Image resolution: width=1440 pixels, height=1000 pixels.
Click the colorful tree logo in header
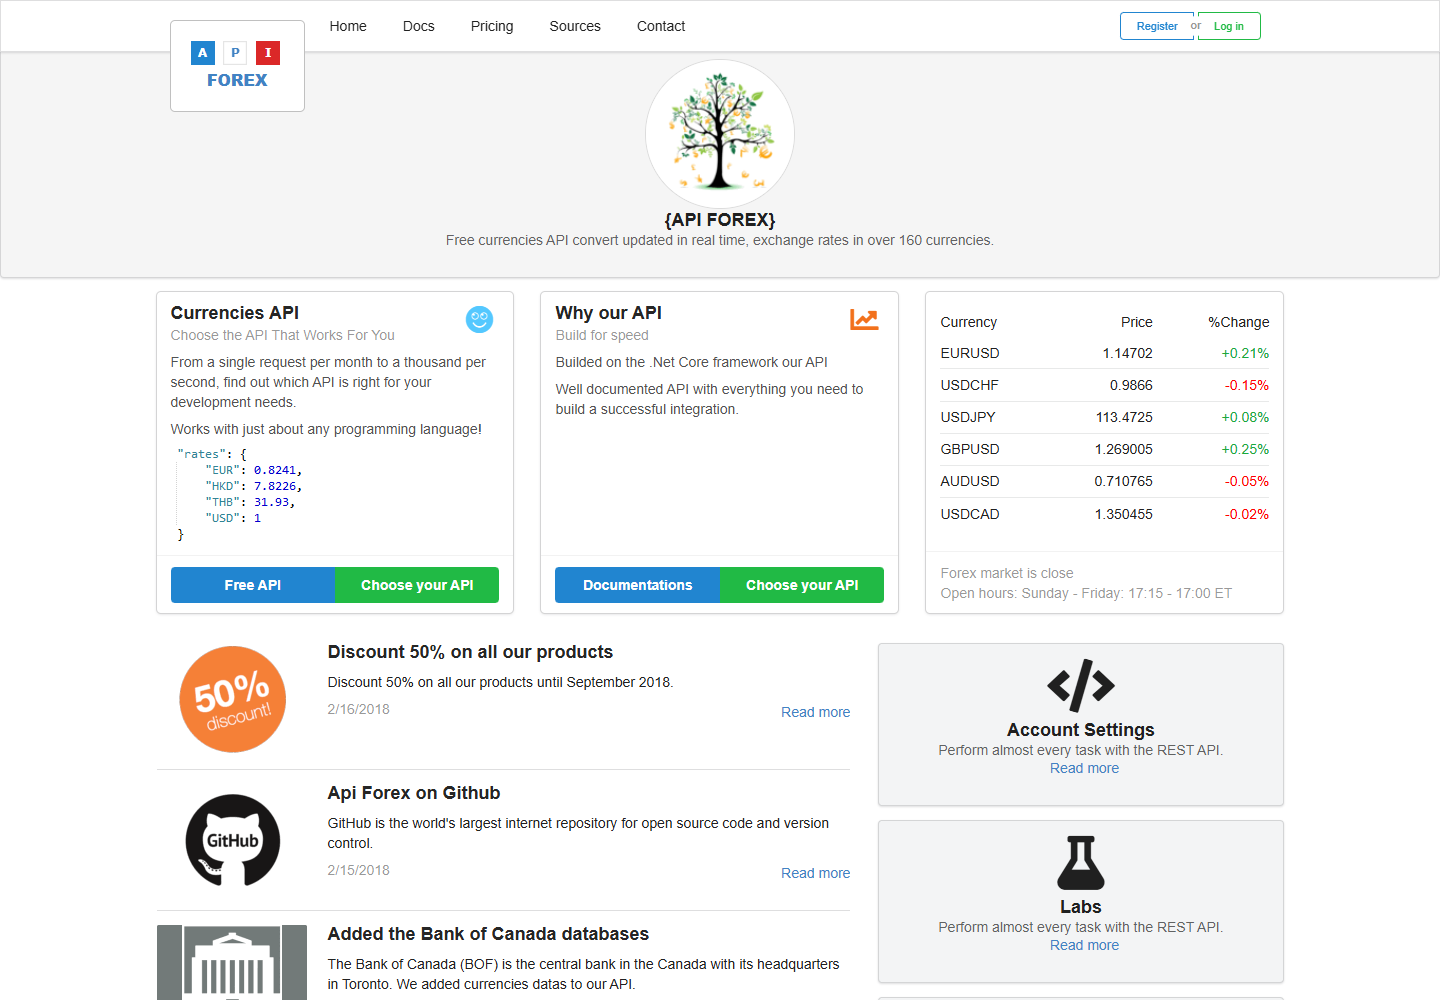pos(720,134)
